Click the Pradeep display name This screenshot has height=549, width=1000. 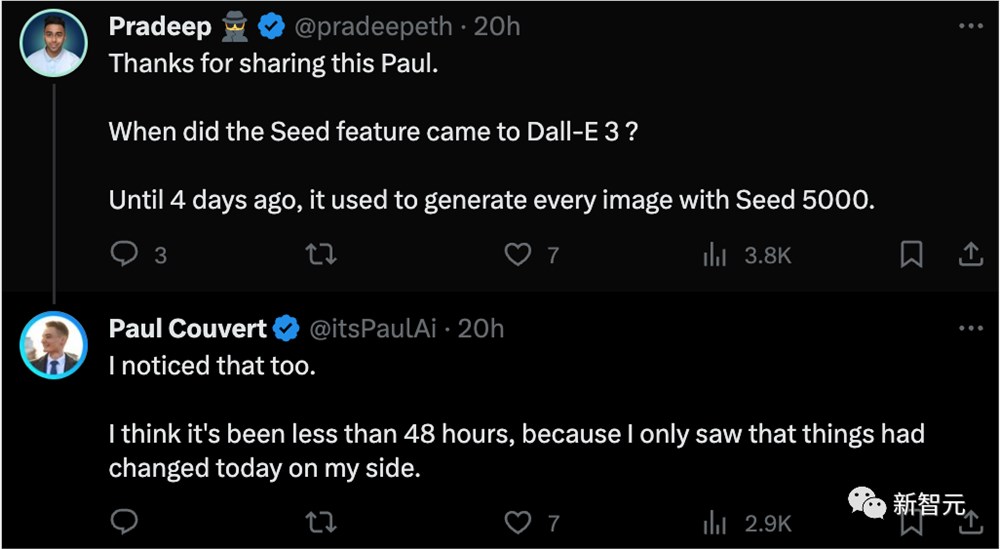(159, 27)
